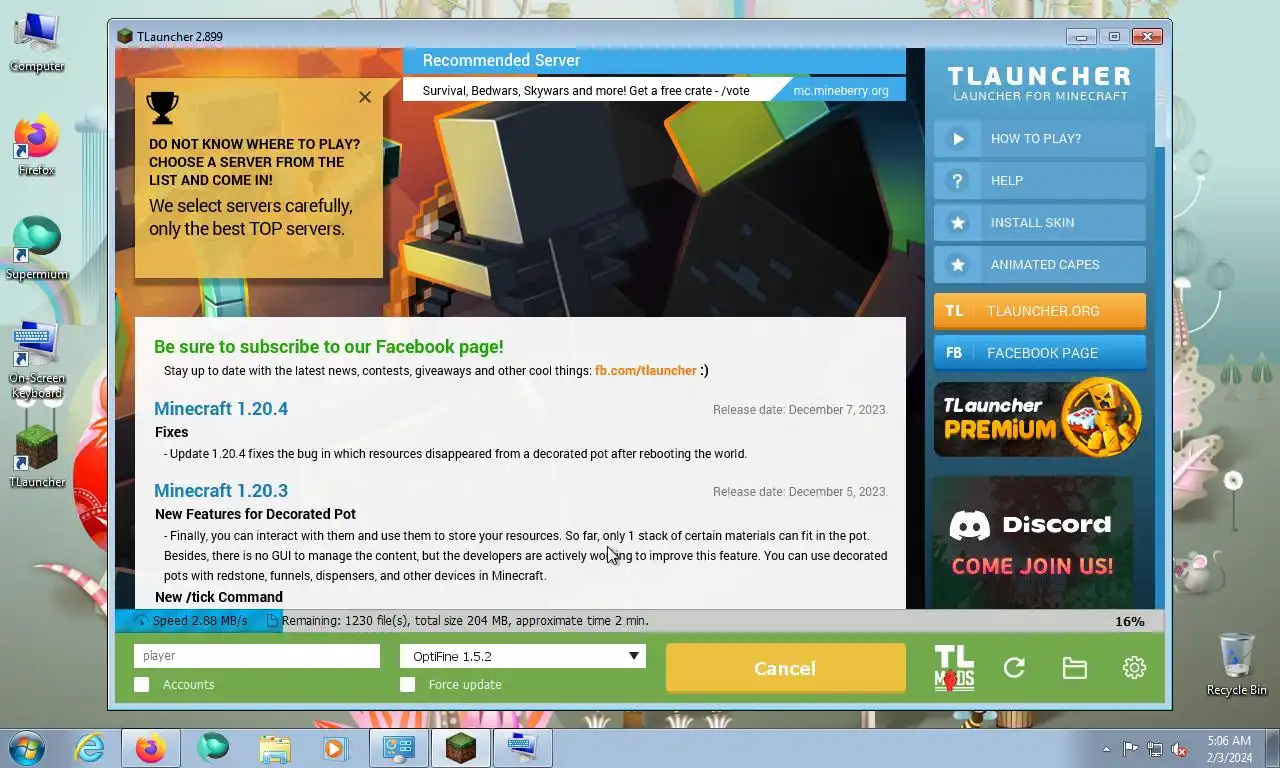
Task: Open the How to Play? menu item
Action: (x=1040, y=139)
